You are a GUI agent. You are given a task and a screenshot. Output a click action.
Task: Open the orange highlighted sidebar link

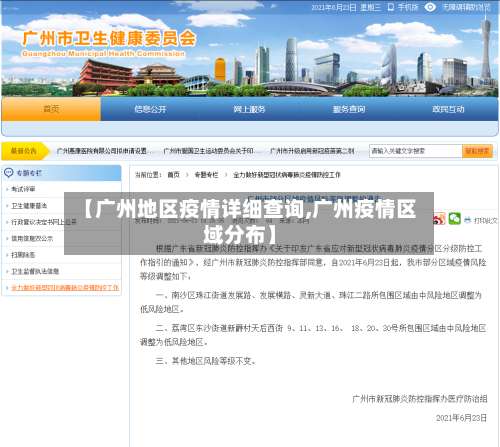(65, 287)
